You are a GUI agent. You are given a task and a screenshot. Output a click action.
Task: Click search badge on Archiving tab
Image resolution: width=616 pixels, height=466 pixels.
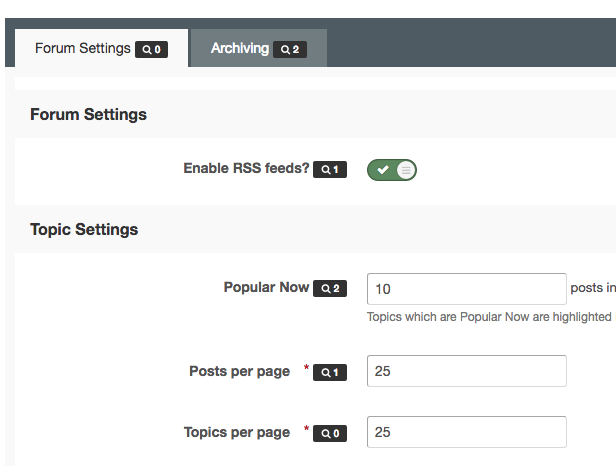(x=290, y=49)
